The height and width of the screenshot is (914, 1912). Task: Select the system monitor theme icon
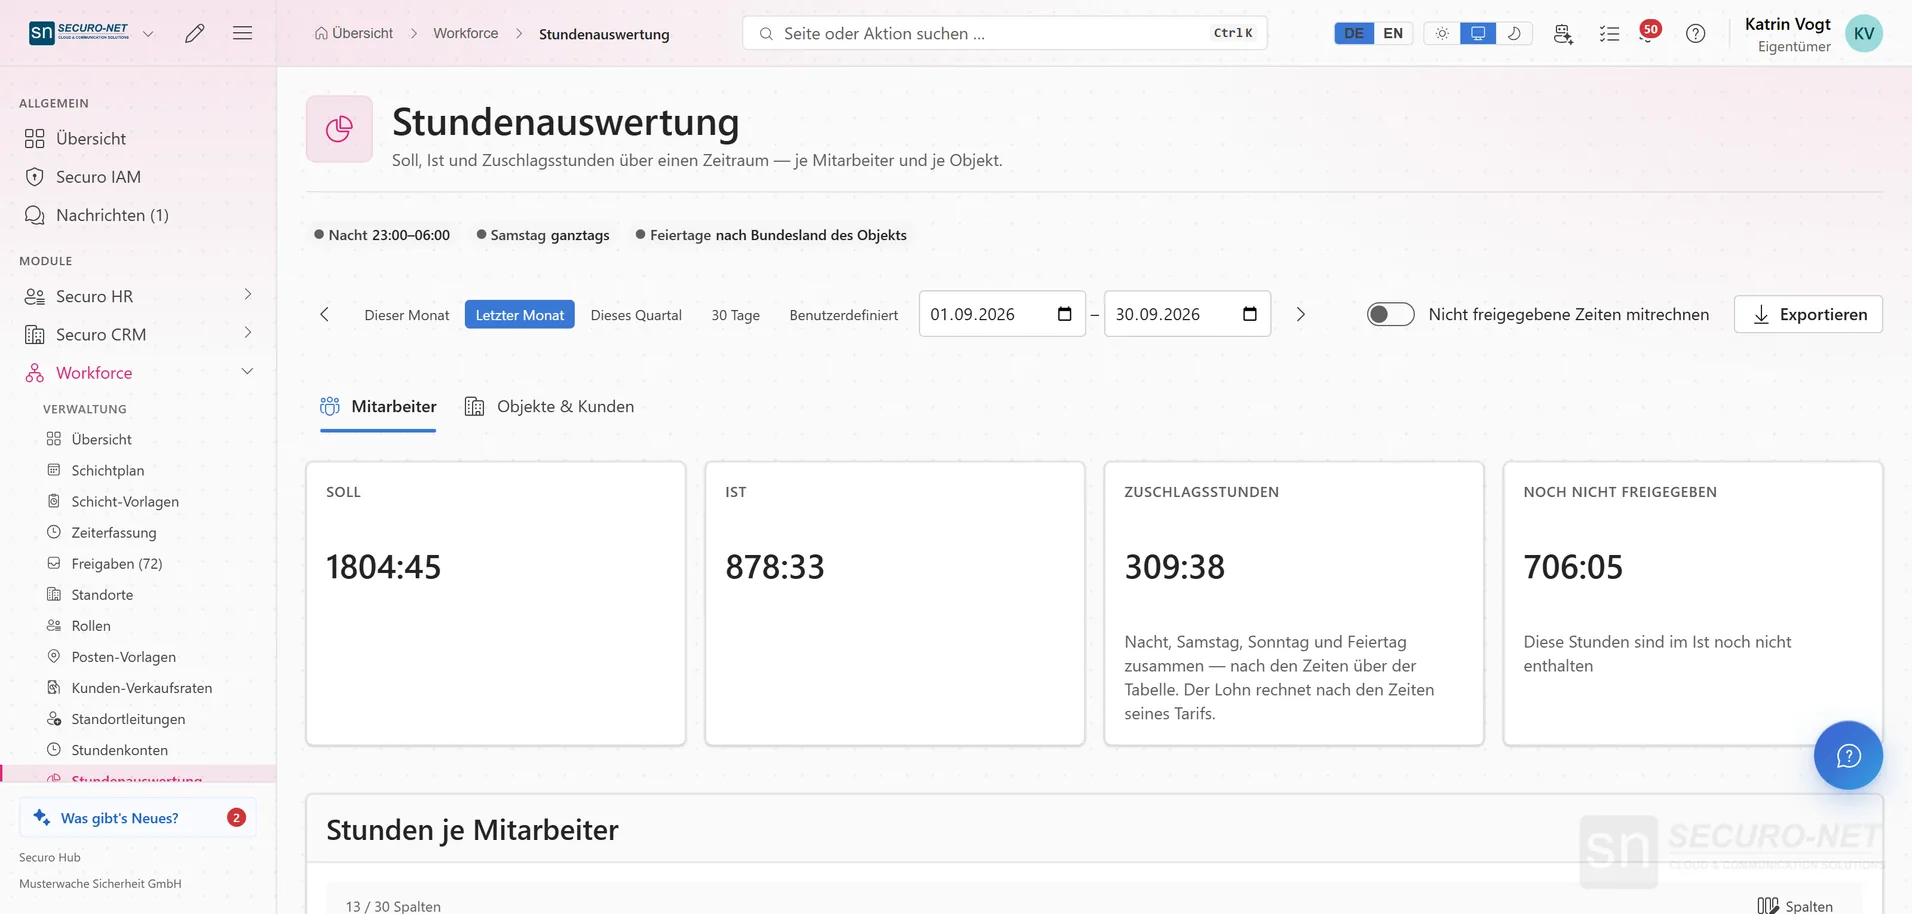click(x=1478, y=33)
